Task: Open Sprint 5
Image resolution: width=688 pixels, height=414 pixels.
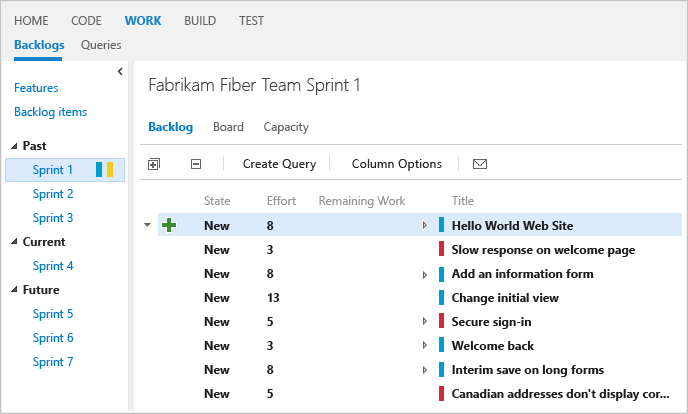Action: pyautogui.click(x=53, y=314)
